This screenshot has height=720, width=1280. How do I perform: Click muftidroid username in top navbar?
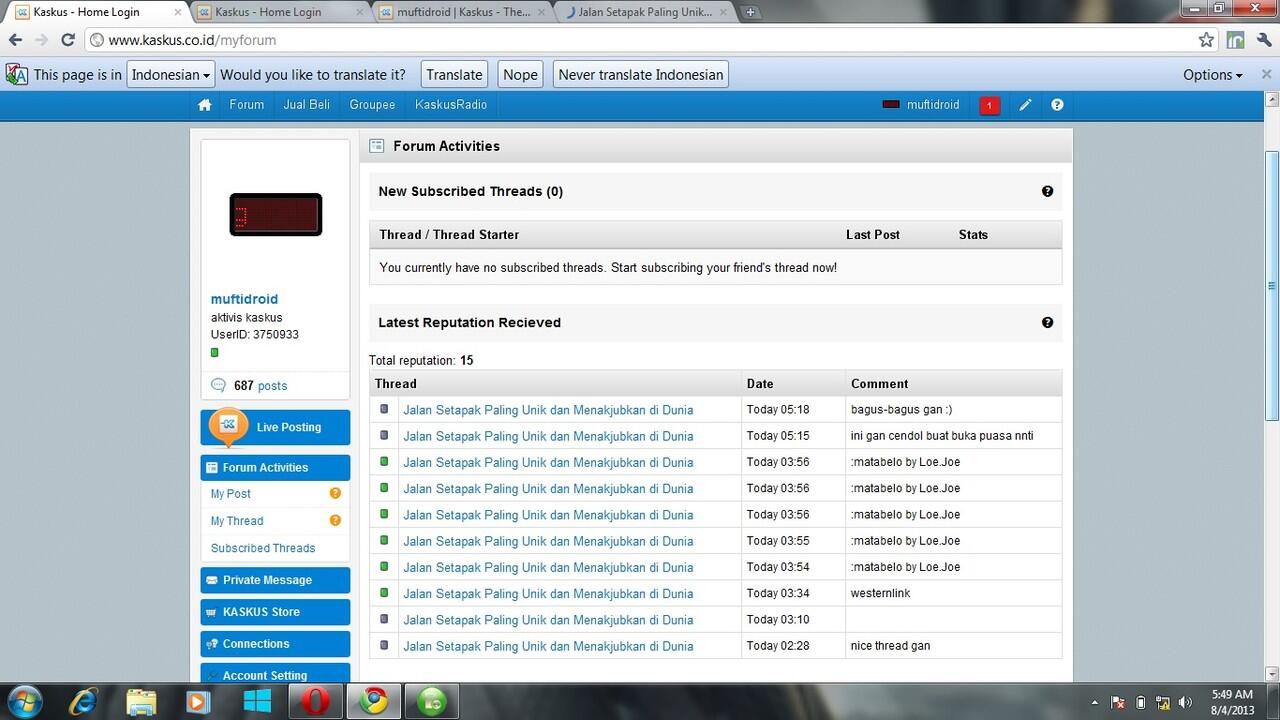pos(932,105)
